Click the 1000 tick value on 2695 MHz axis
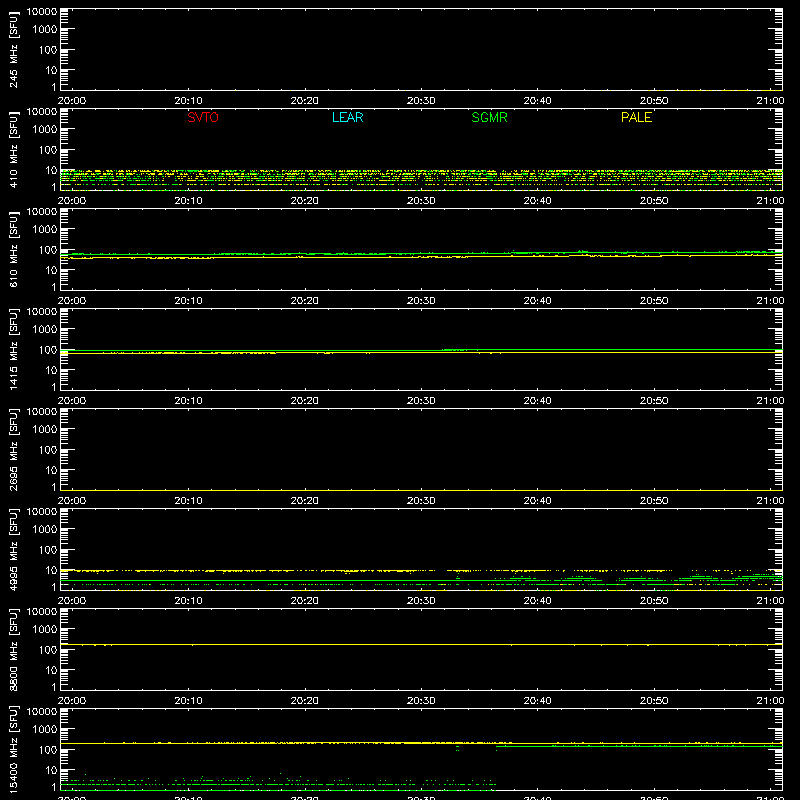 45,430
